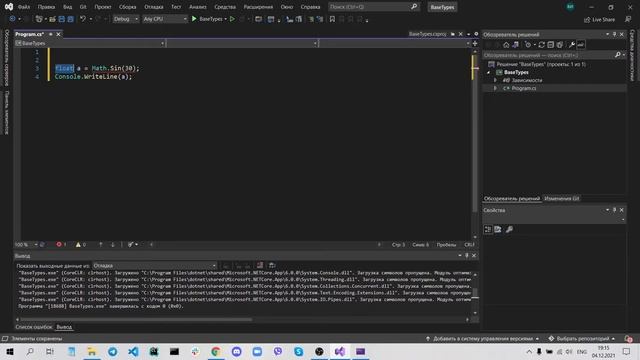Close the Program.cs tab
Image resolution: width=640 pixels, height=360 pixels.
click(58, 34)
